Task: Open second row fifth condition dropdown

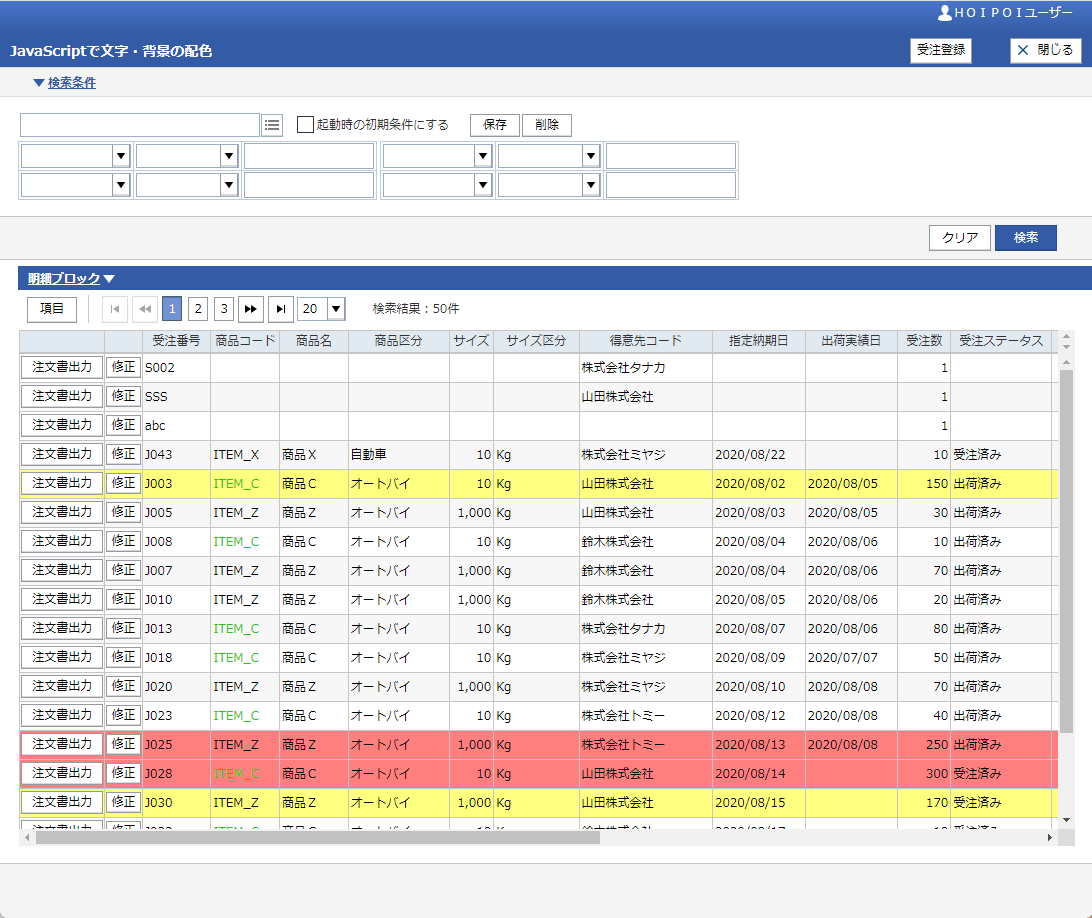Action: (591, 185)
